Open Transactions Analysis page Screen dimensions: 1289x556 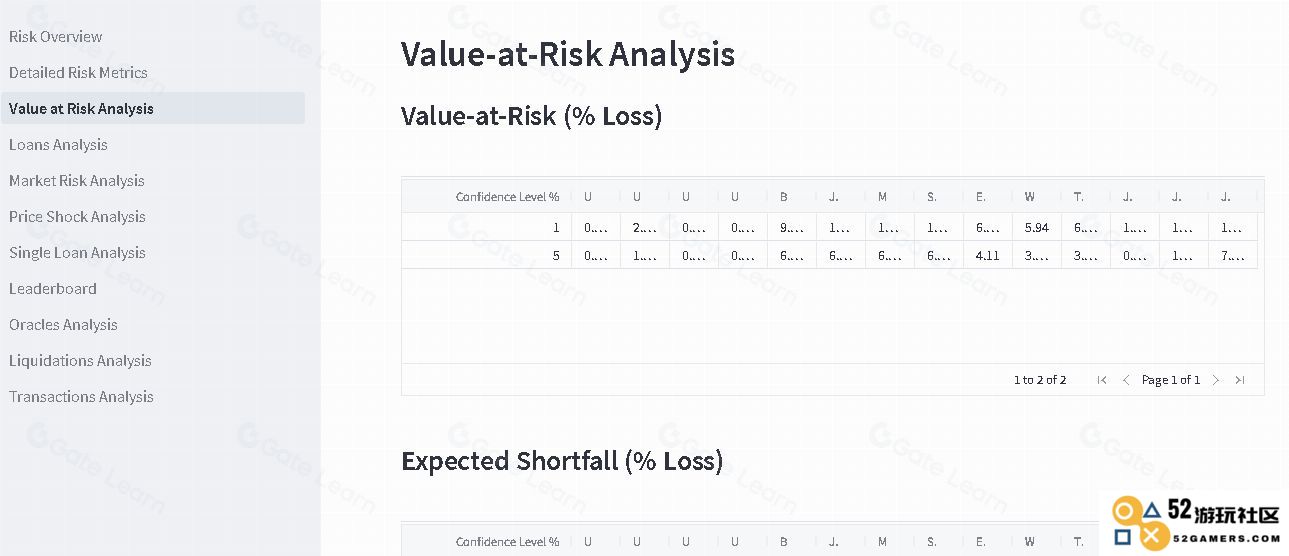tap(81, 397)
